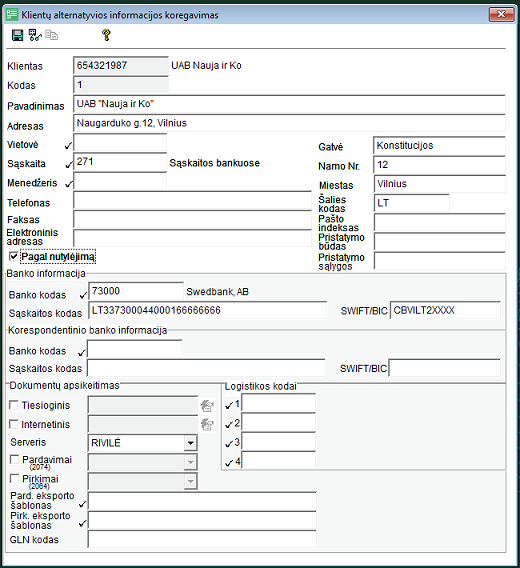Expand the Serveris dropdown showing RIVILĖ
Image resolution: width=520 pixels, height=568 pixels.
190,443
